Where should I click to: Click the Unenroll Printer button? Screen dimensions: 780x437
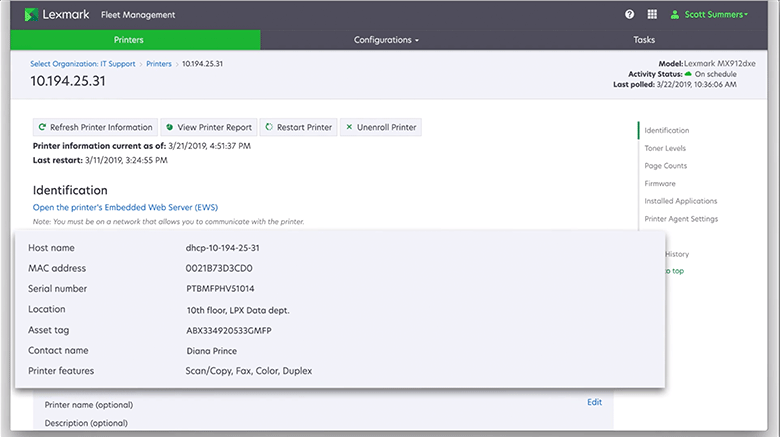click(380, 127)
